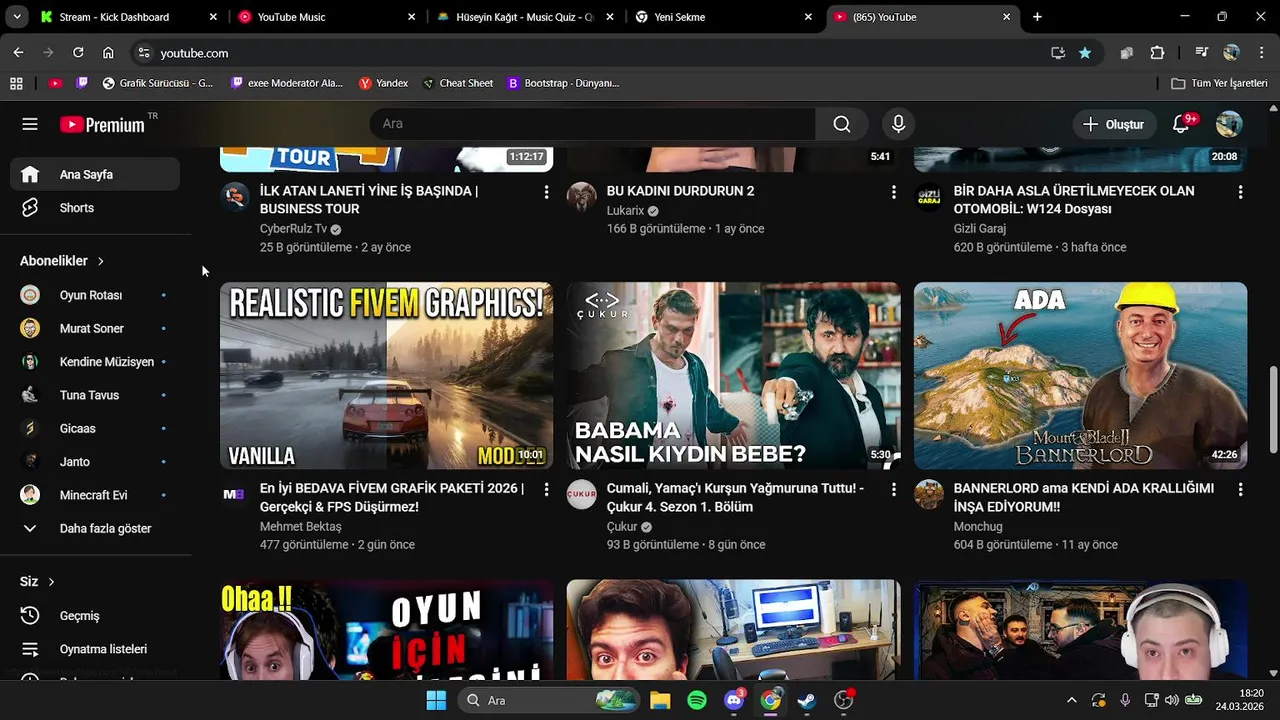The width and height of the screenshot is (1280, 720).
Task: Open the account avatar menu
Action: pyautogui.click(x=1229, y=124)
